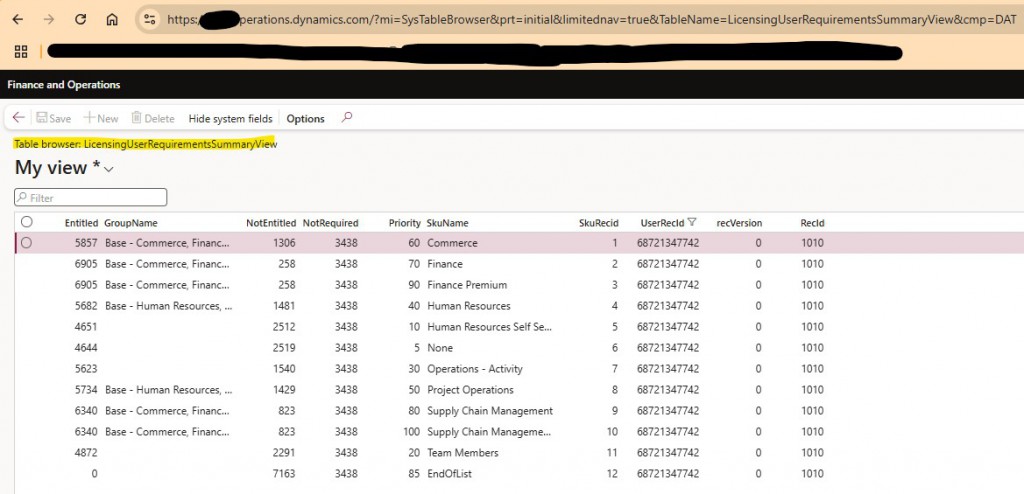Click the form back arrow beside Save
Viewport: 1024px width, 494px height.
tap(18, 118)
